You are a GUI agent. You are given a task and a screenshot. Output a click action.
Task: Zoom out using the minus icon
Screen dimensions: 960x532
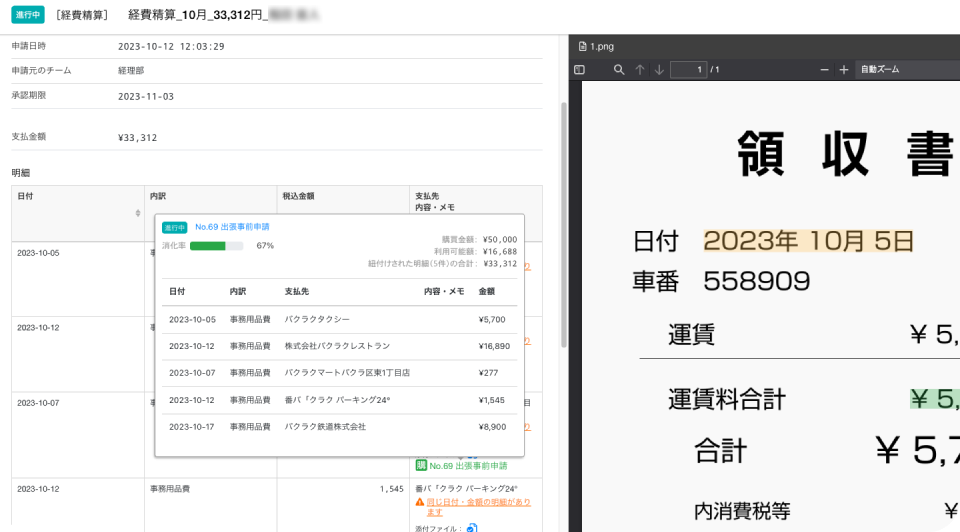click(x=824, y=69)
